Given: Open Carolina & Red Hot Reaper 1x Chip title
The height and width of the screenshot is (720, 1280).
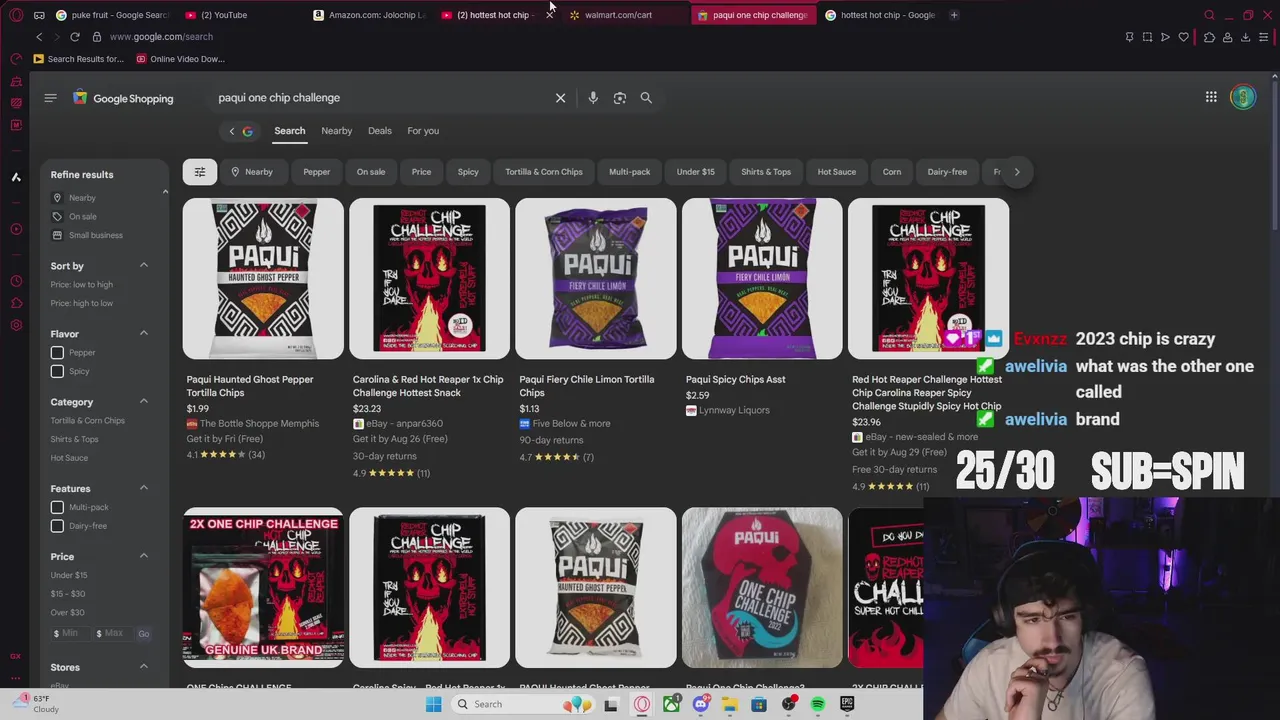Looking at the screenshot, I should (x=428, y=386).
